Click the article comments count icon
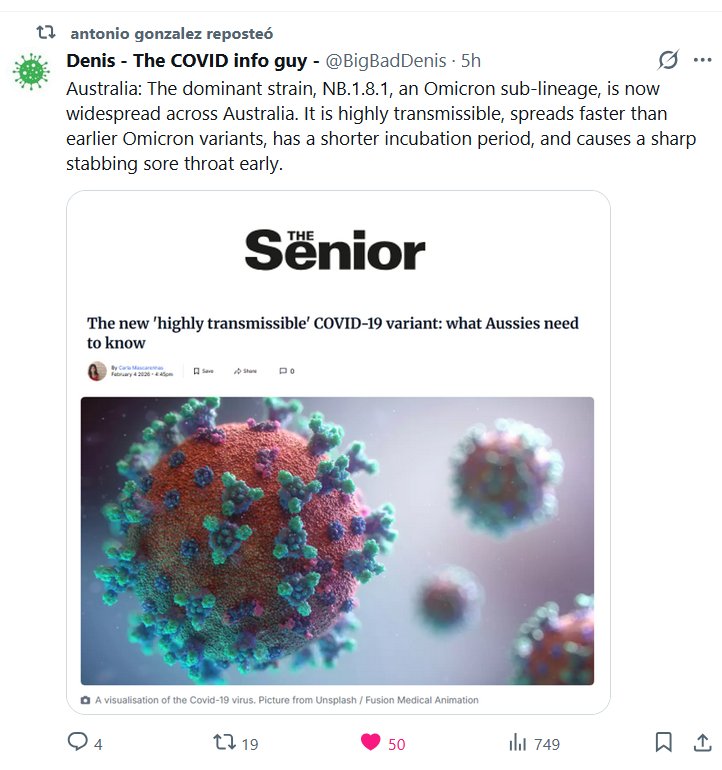Screen dimensions: 722x770 coord(286,371)
